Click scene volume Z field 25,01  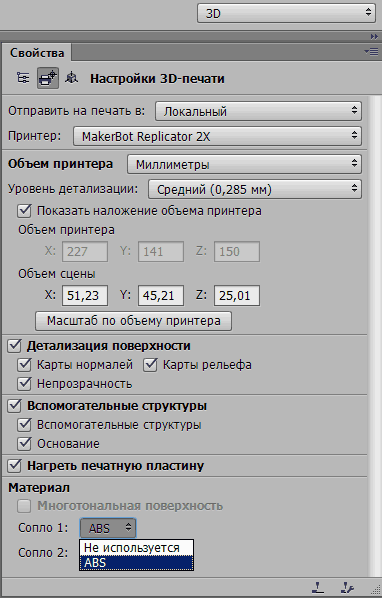[237, 296]
